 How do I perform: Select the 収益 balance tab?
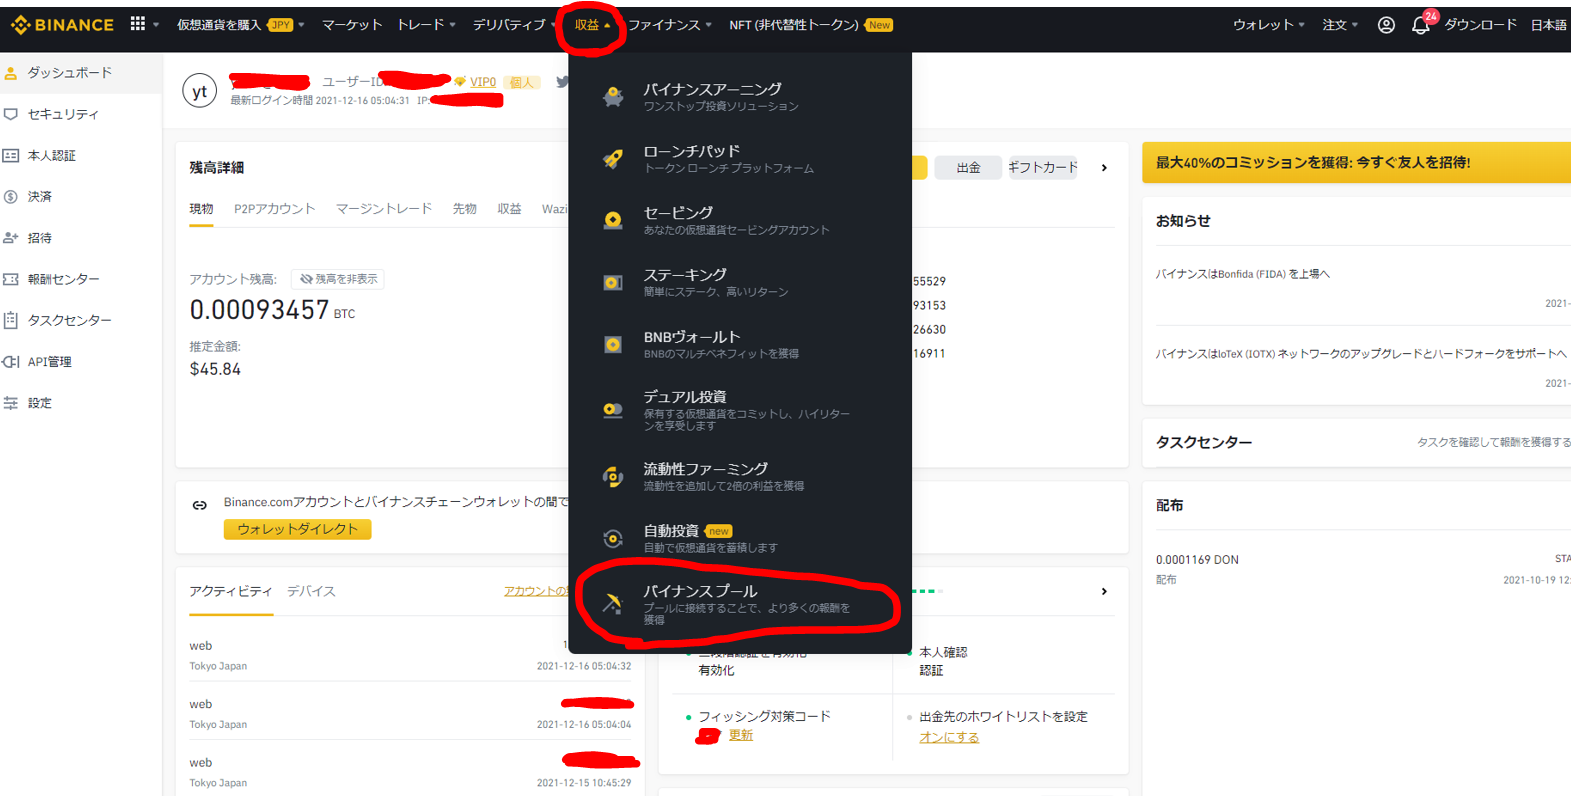(x=510, y=209)
